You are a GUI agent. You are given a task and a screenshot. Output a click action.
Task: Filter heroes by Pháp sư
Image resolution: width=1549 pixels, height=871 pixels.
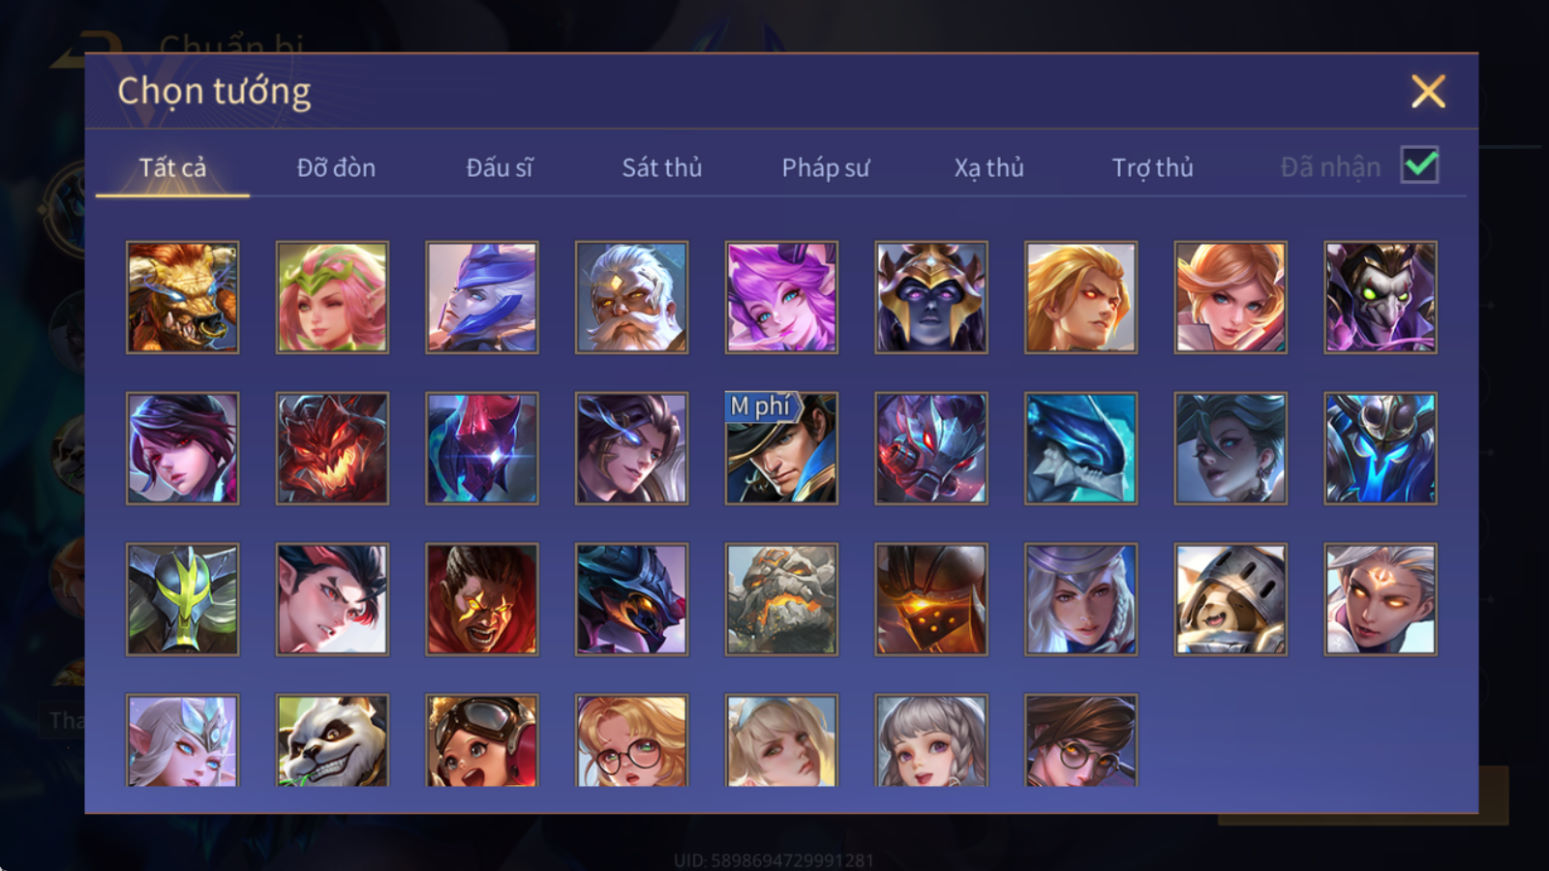point(825,167)
